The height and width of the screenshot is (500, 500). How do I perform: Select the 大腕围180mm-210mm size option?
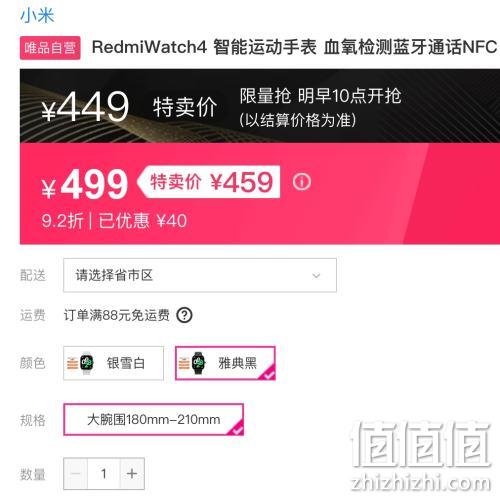[153, 420]
